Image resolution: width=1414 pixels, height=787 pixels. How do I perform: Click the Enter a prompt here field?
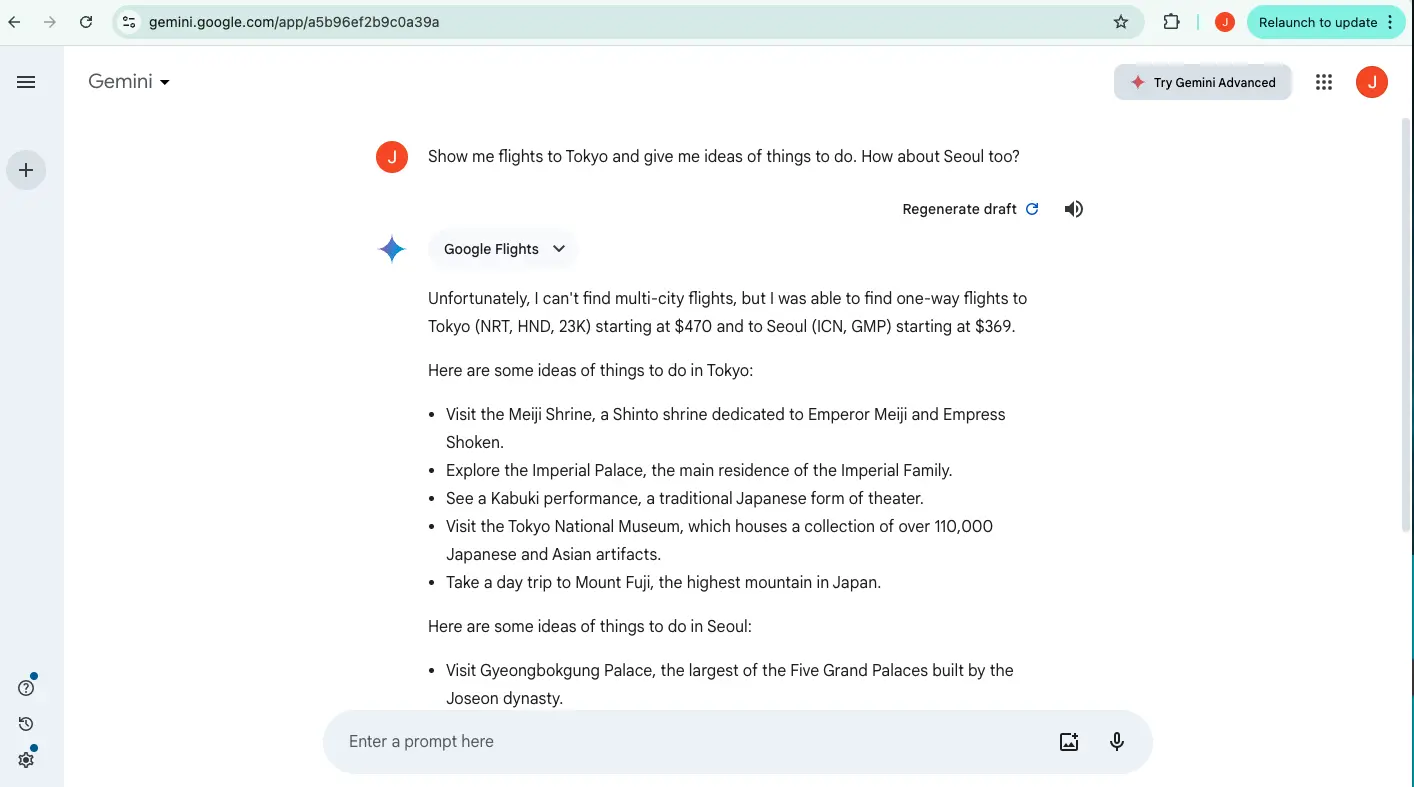[690, 742]
